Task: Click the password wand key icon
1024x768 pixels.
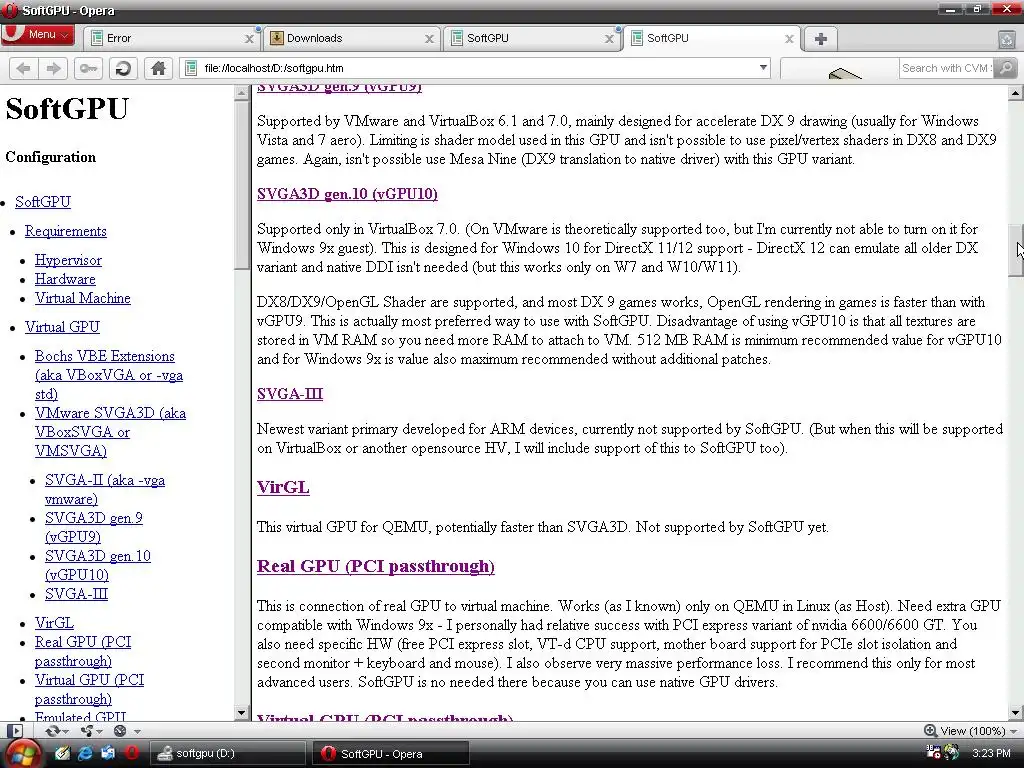Action: (x=88, y=68)
